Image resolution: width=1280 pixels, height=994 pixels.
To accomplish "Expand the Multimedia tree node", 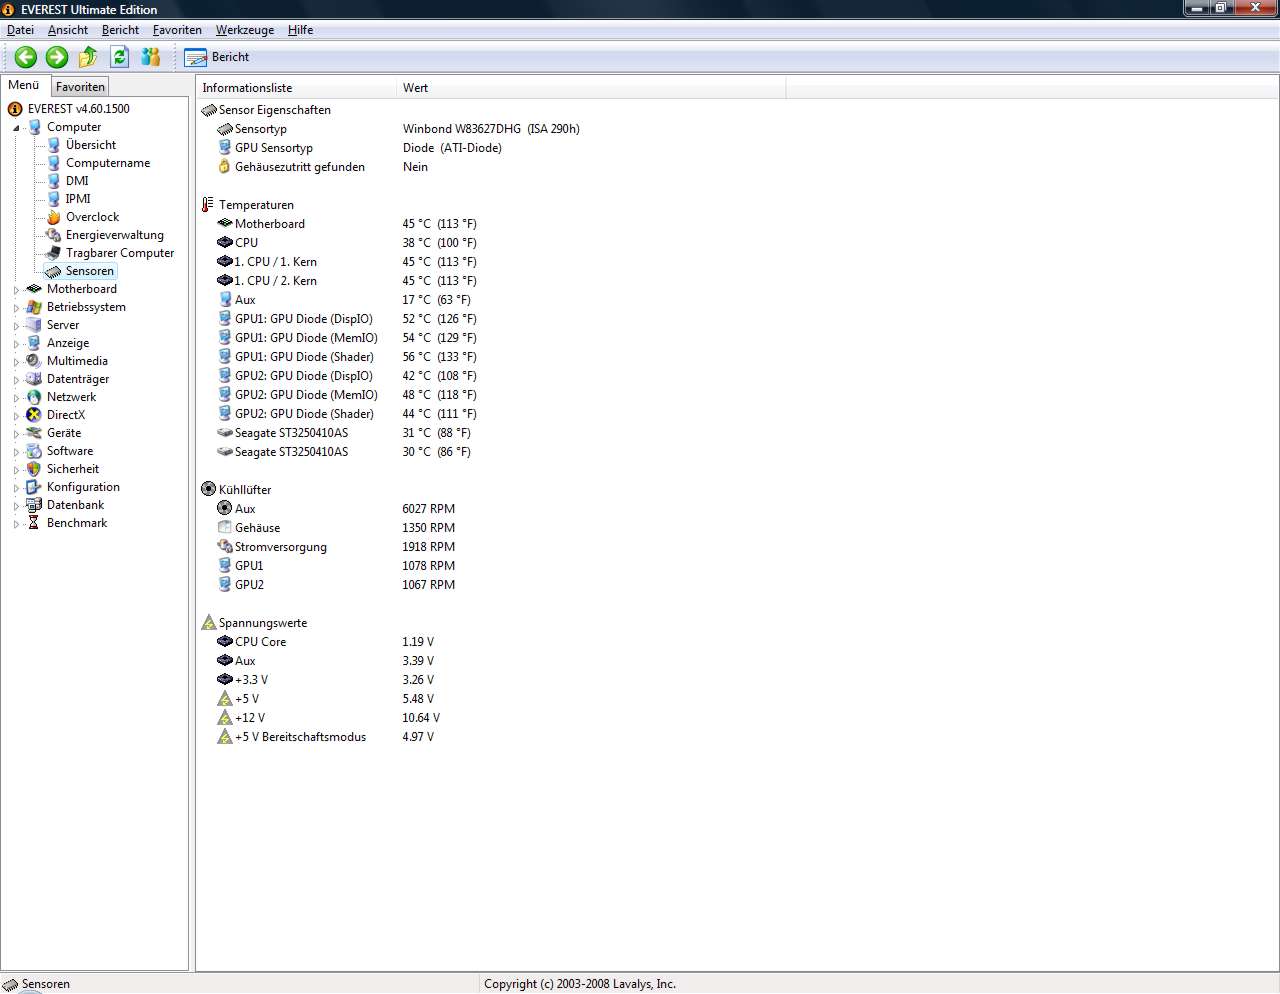I will coord(16,362).
